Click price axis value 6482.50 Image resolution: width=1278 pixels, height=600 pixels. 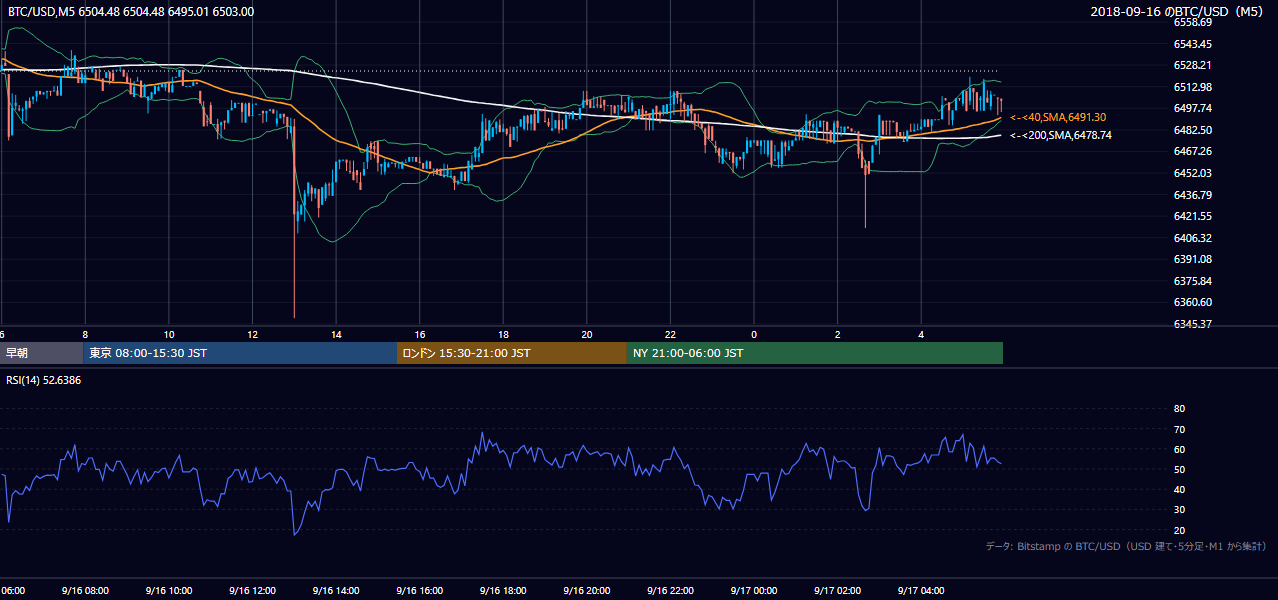click(1193, 130)
